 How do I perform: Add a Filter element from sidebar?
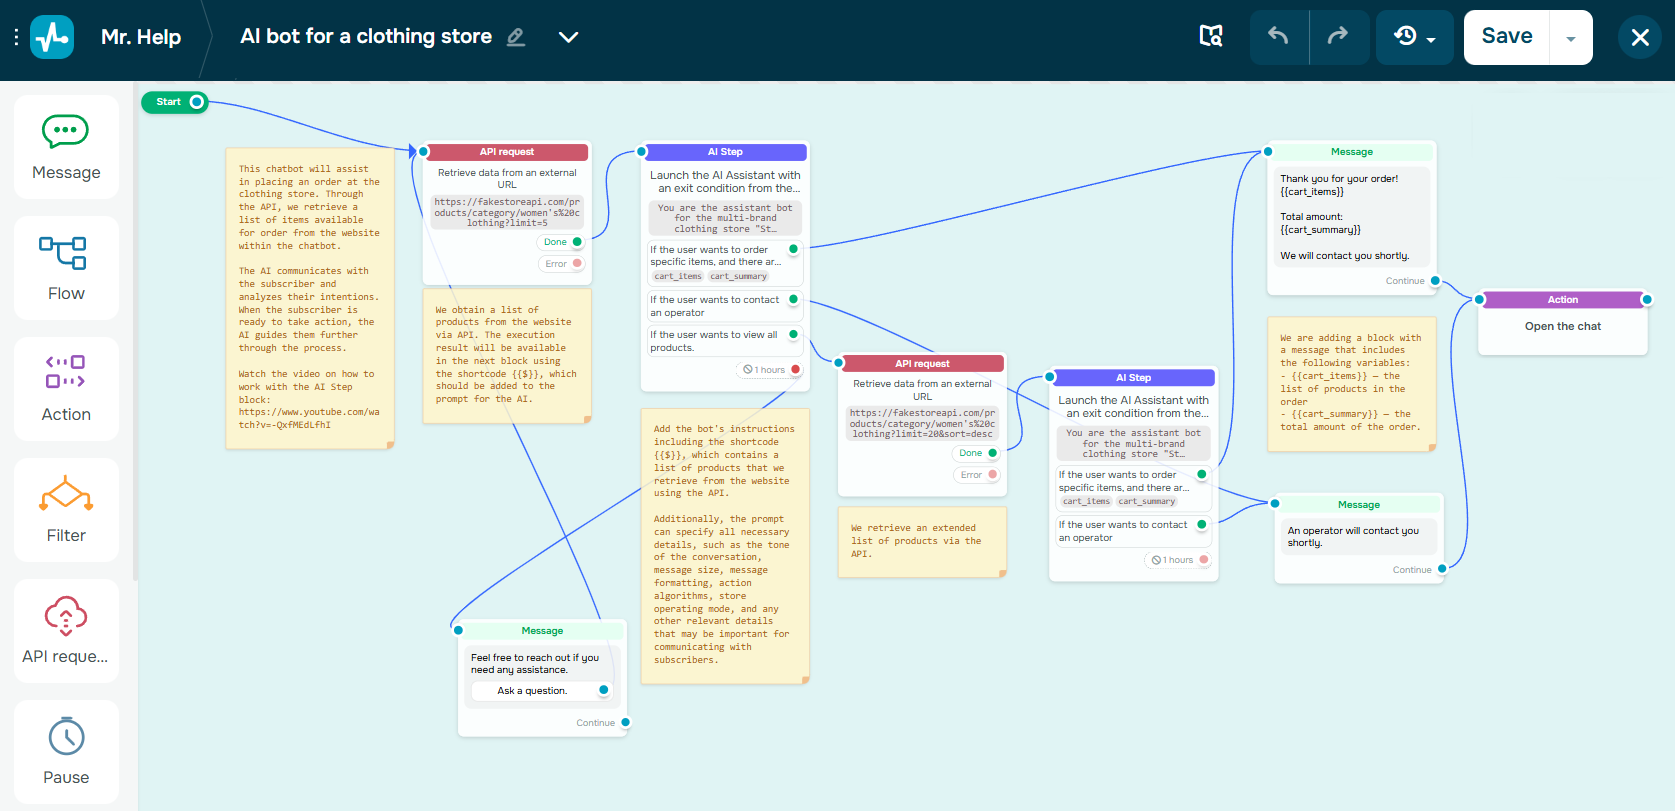pos(66,510)
